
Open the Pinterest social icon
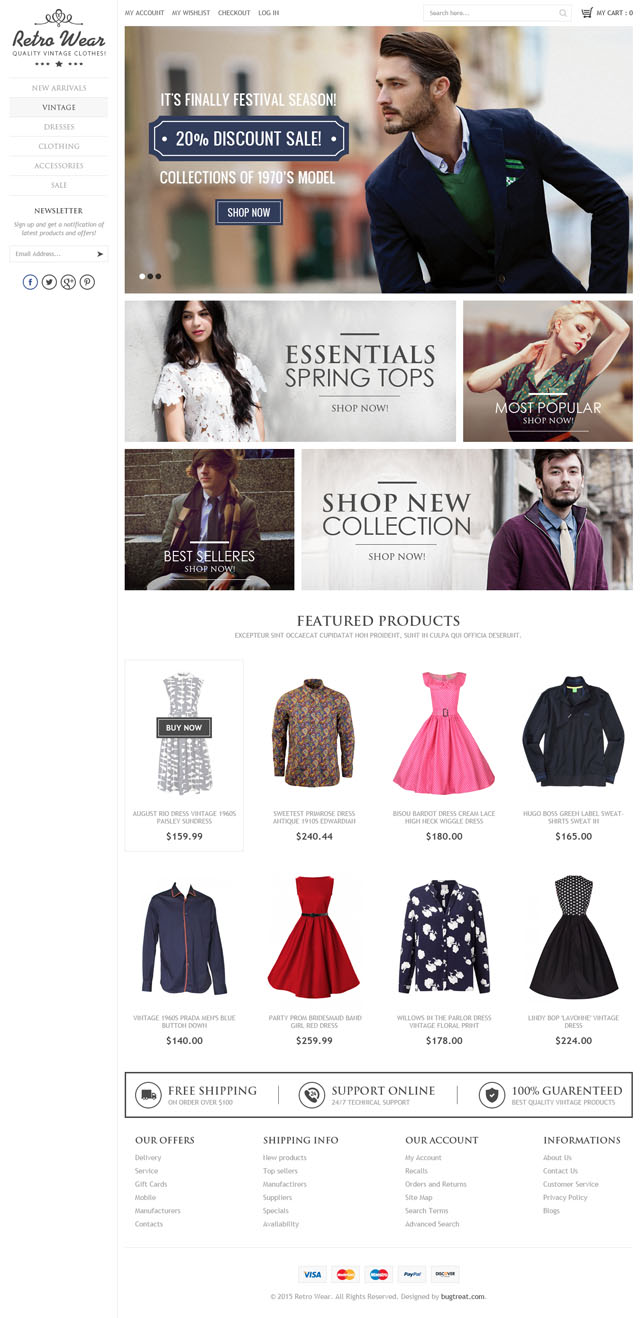pyautogui.click(x=87, y=282)
